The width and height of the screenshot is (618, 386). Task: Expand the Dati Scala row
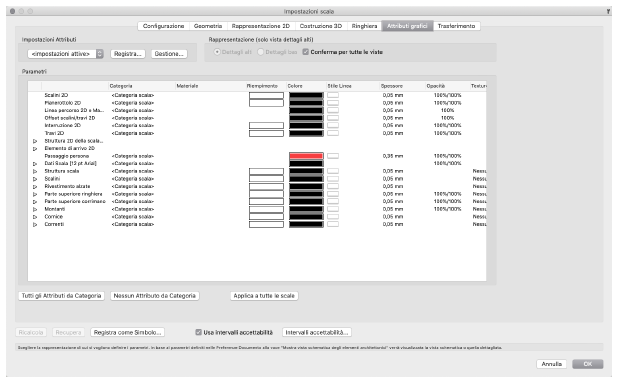coord(35,164)
